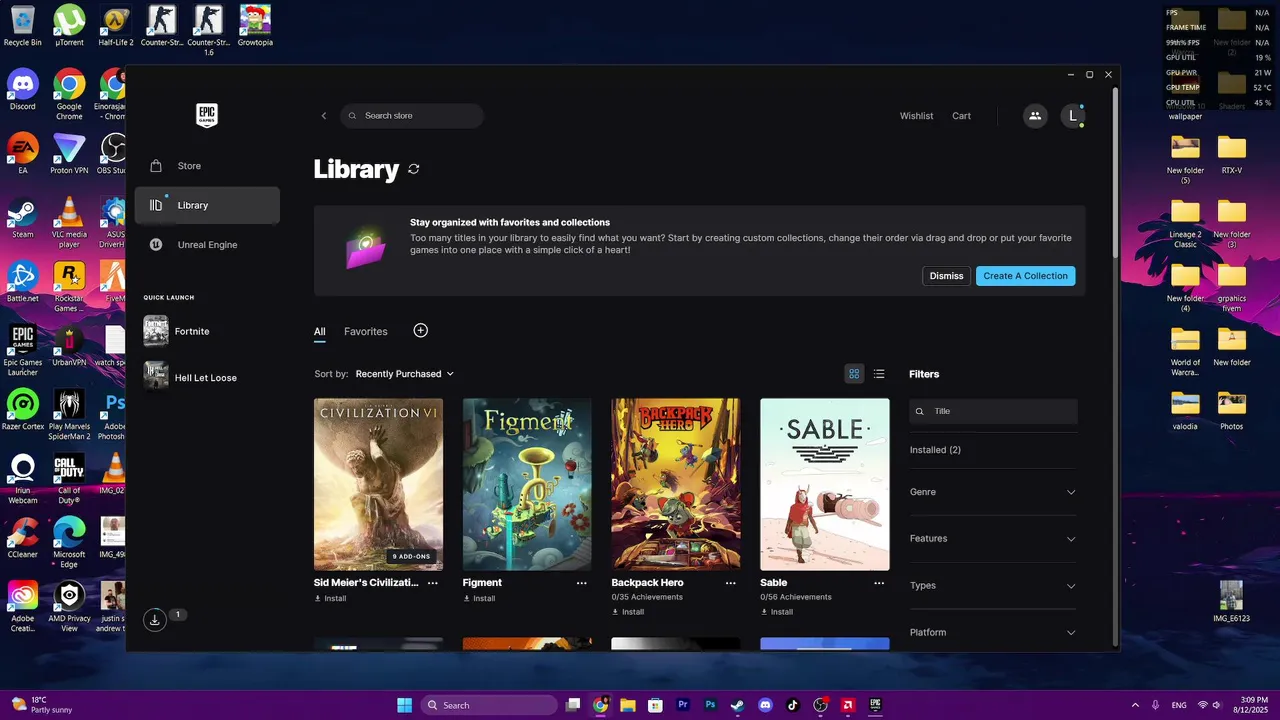The image size is (1280, 720).
Task: Show hidden tray icons chevron
Action: click(x=1135, y=705)
